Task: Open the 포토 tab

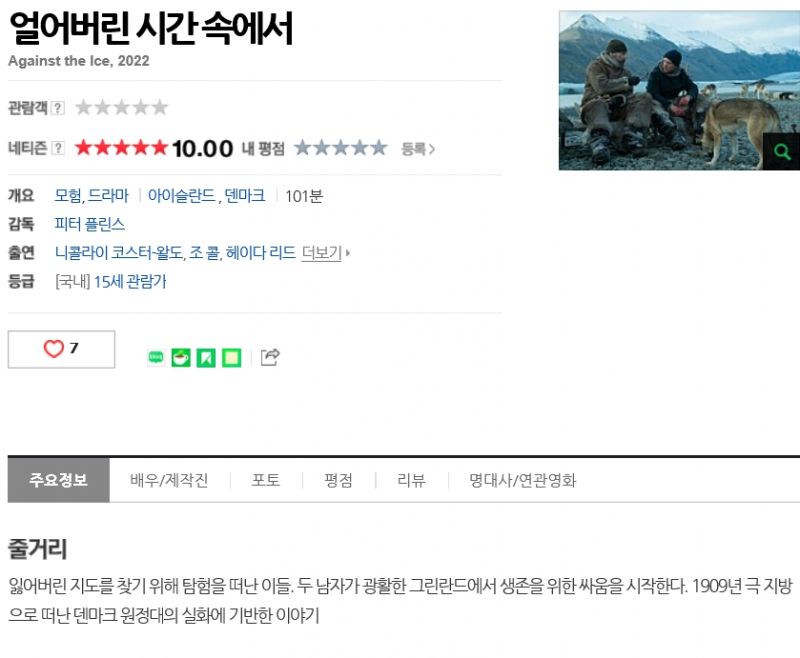Action: [266, 480]
